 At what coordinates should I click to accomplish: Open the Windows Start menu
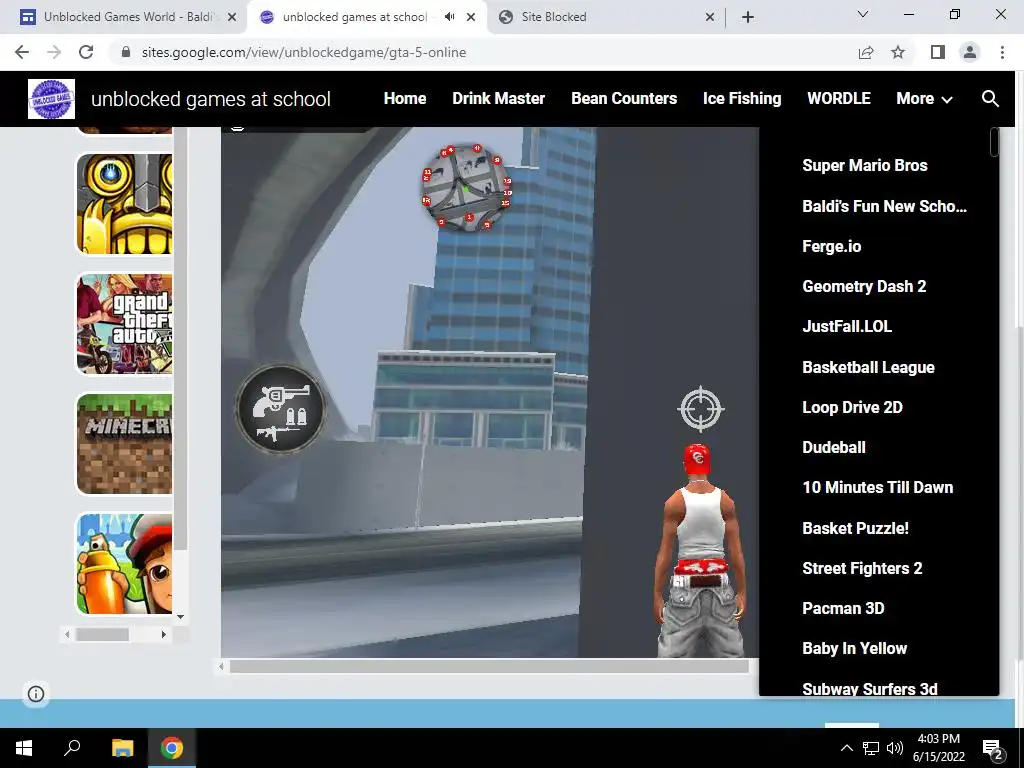coord(24,748)
